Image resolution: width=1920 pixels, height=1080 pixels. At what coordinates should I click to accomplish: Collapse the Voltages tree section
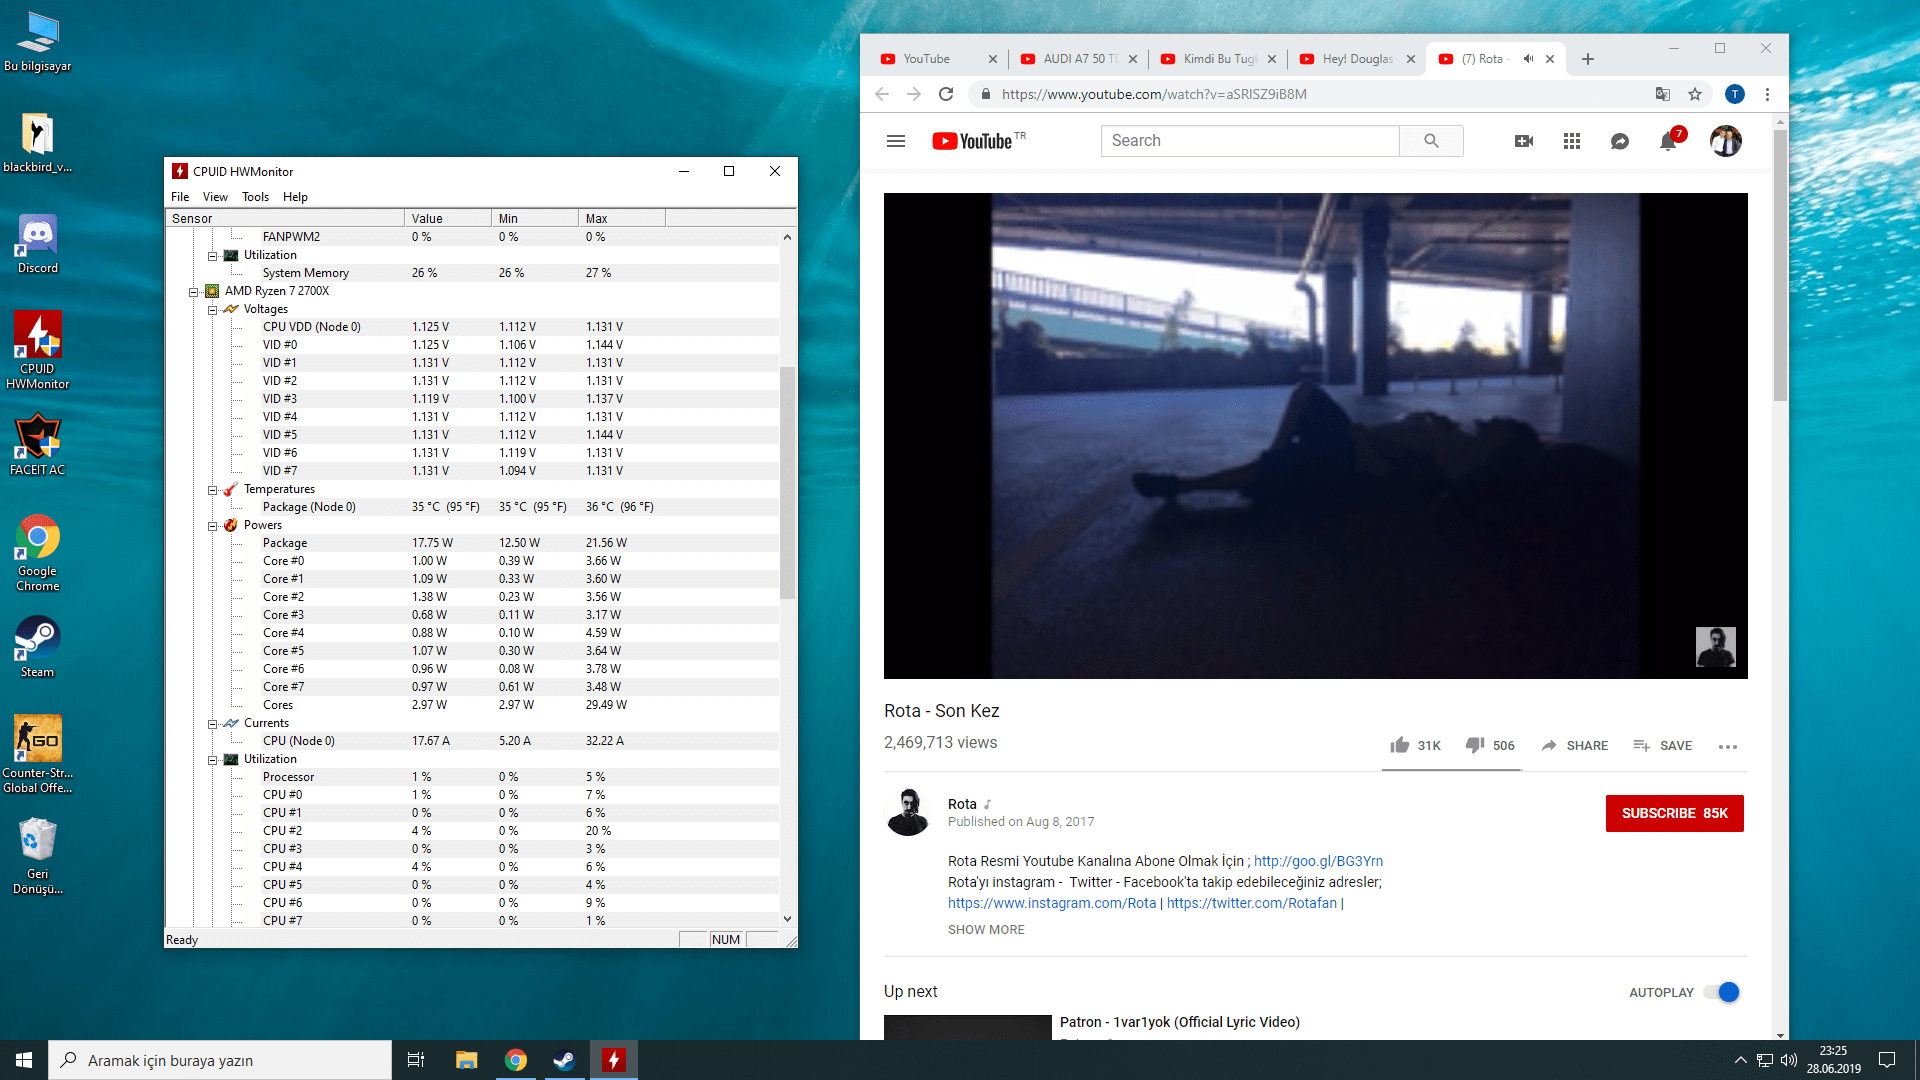[213, 310]
